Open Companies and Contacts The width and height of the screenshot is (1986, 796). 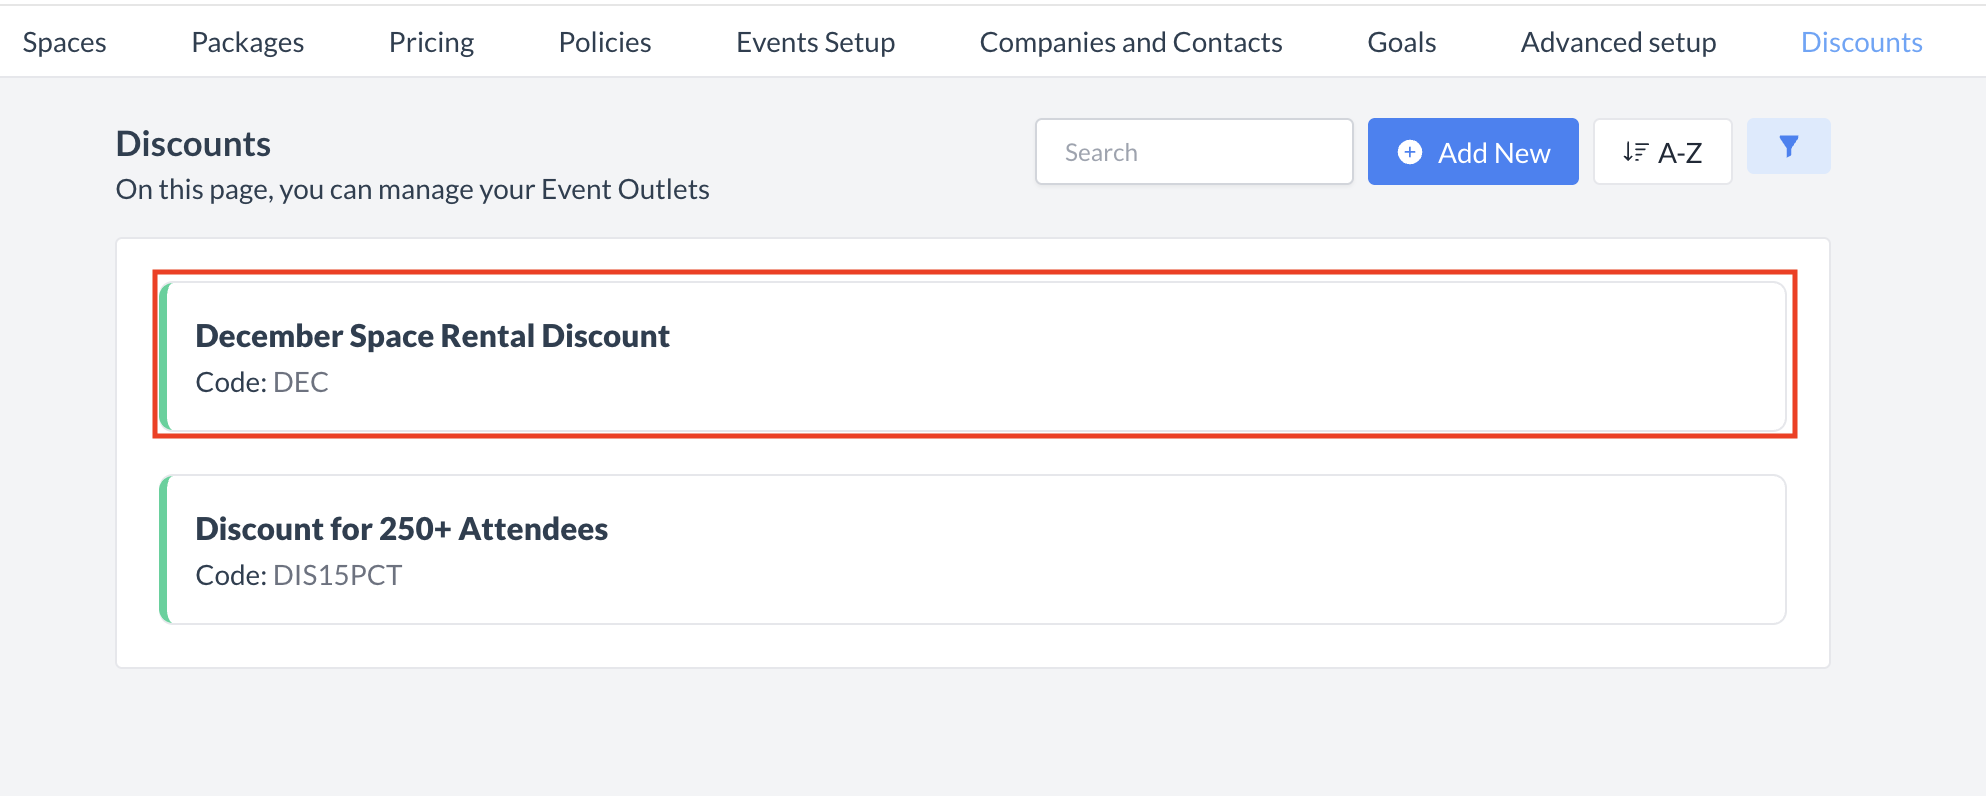(1130, 42)
